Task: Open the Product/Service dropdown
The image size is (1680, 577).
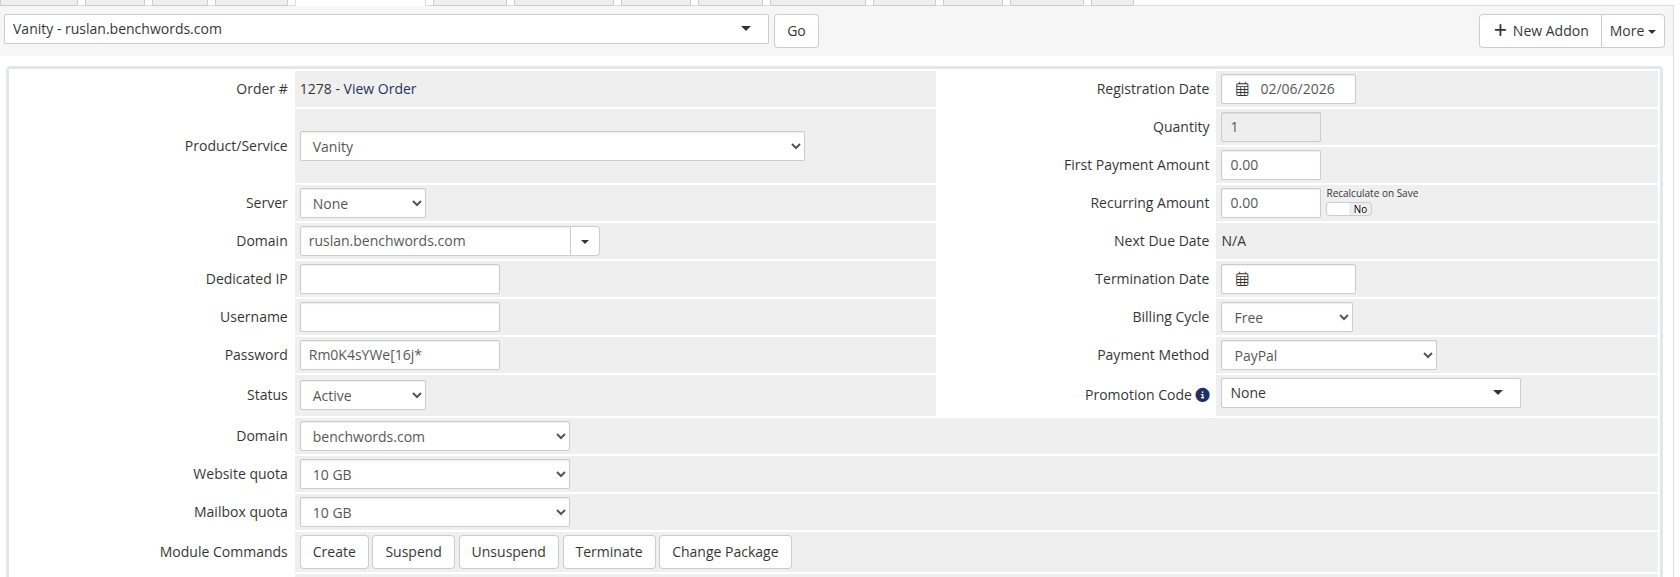Action: pyautogui.click(x=552, y=146)
